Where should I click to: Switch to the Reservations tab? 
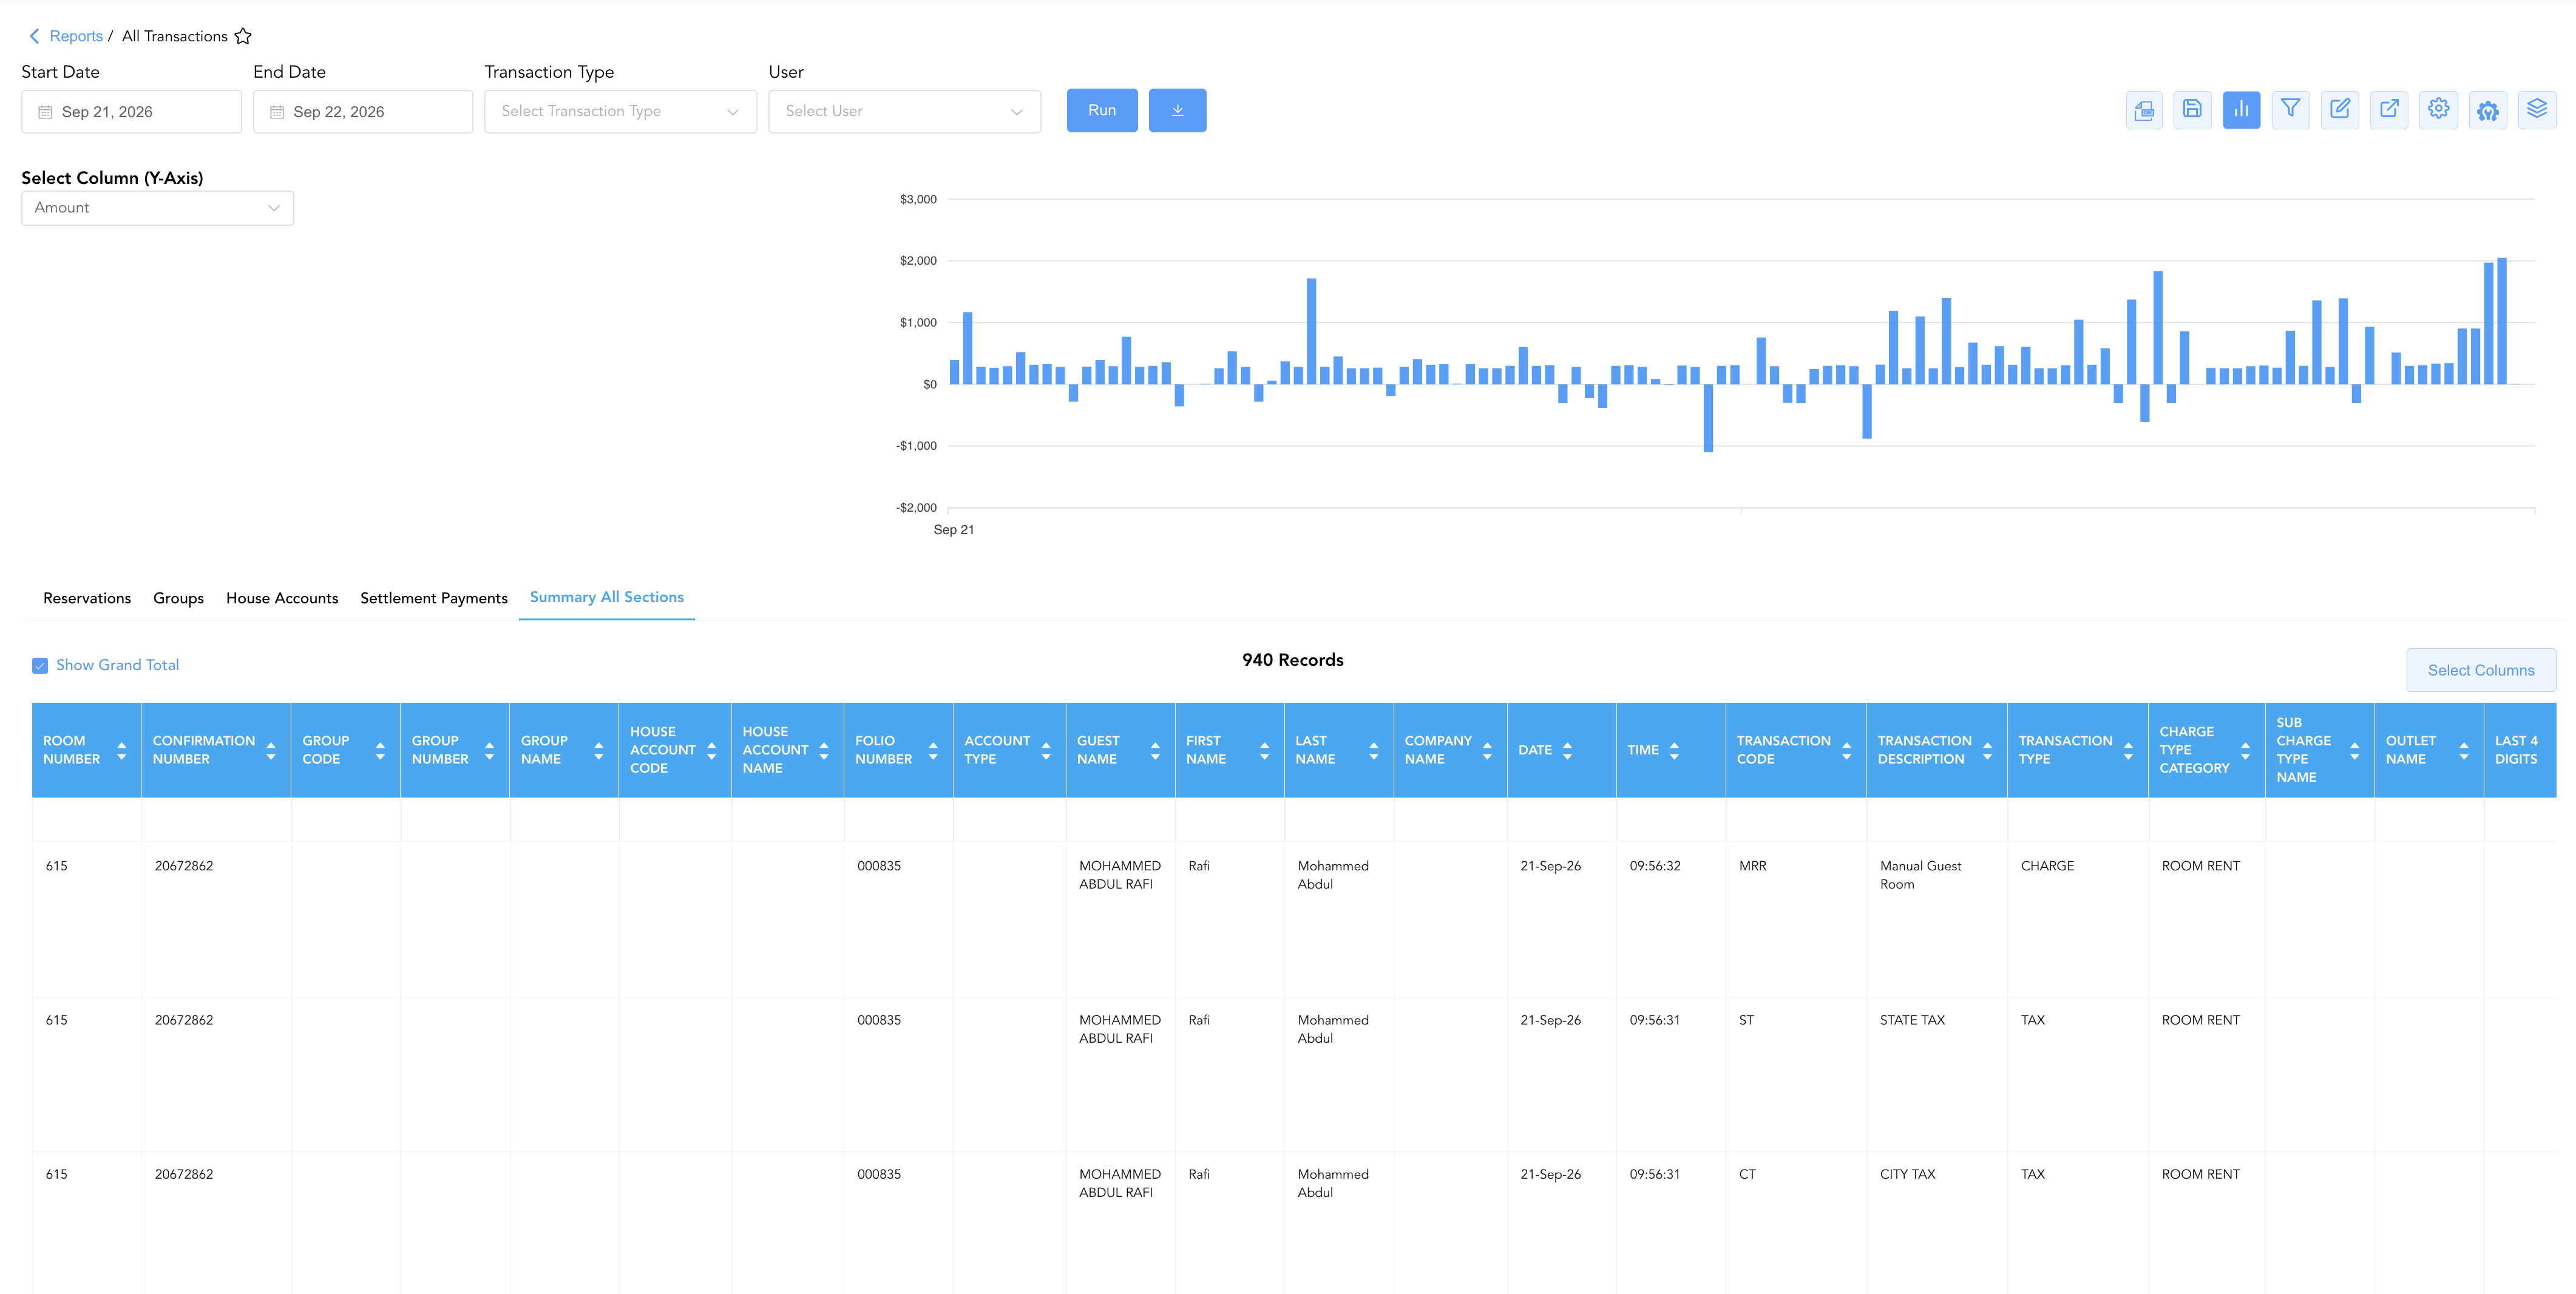pyautogui.click(x=87, y=598)
